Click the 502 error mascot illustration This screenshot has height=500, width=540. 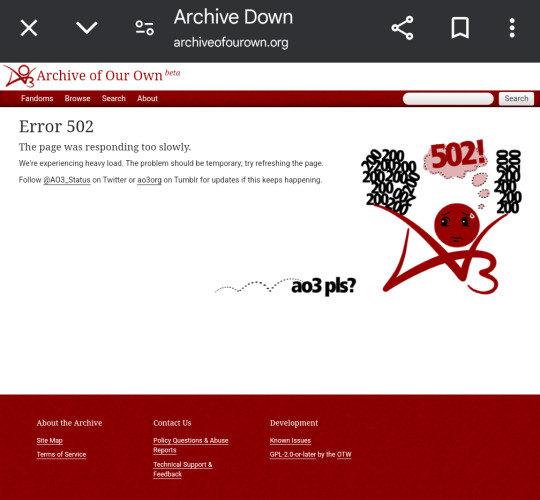pos(442,216)
